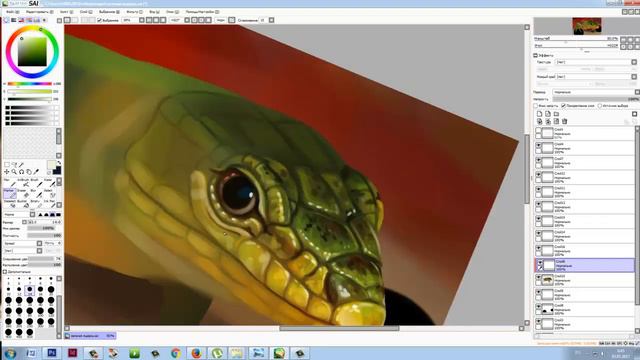The height and width of the screenshot is (360, 640).
Task: Create a new layer folder
Action: 556,114
